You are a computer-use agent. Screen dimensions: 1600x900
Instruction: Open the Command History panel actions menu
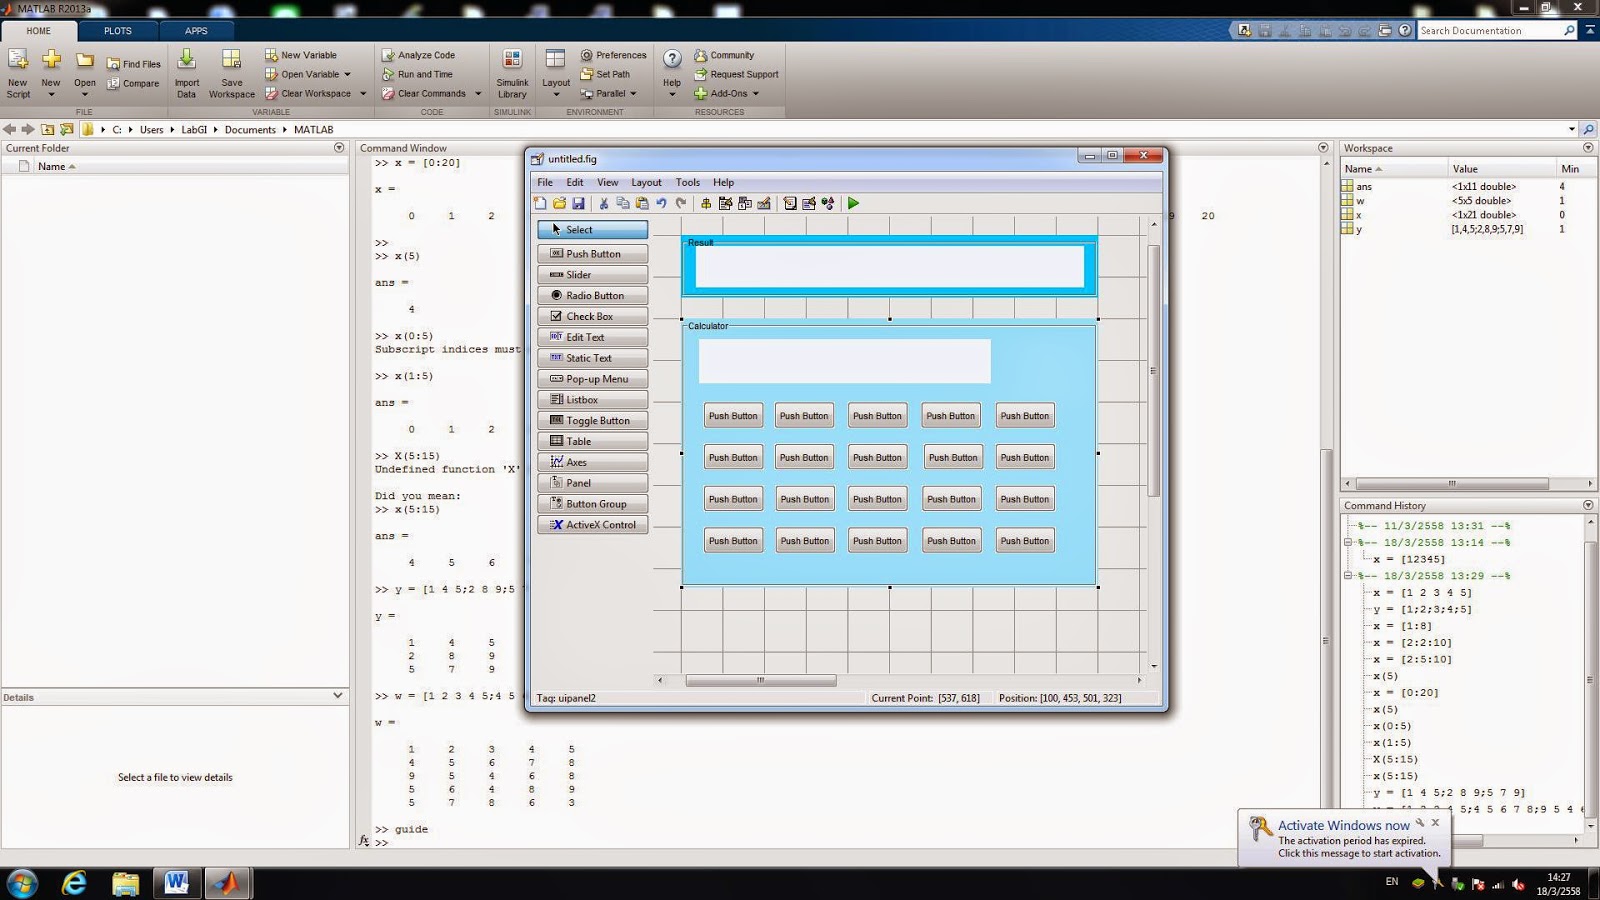(1588, 506)
